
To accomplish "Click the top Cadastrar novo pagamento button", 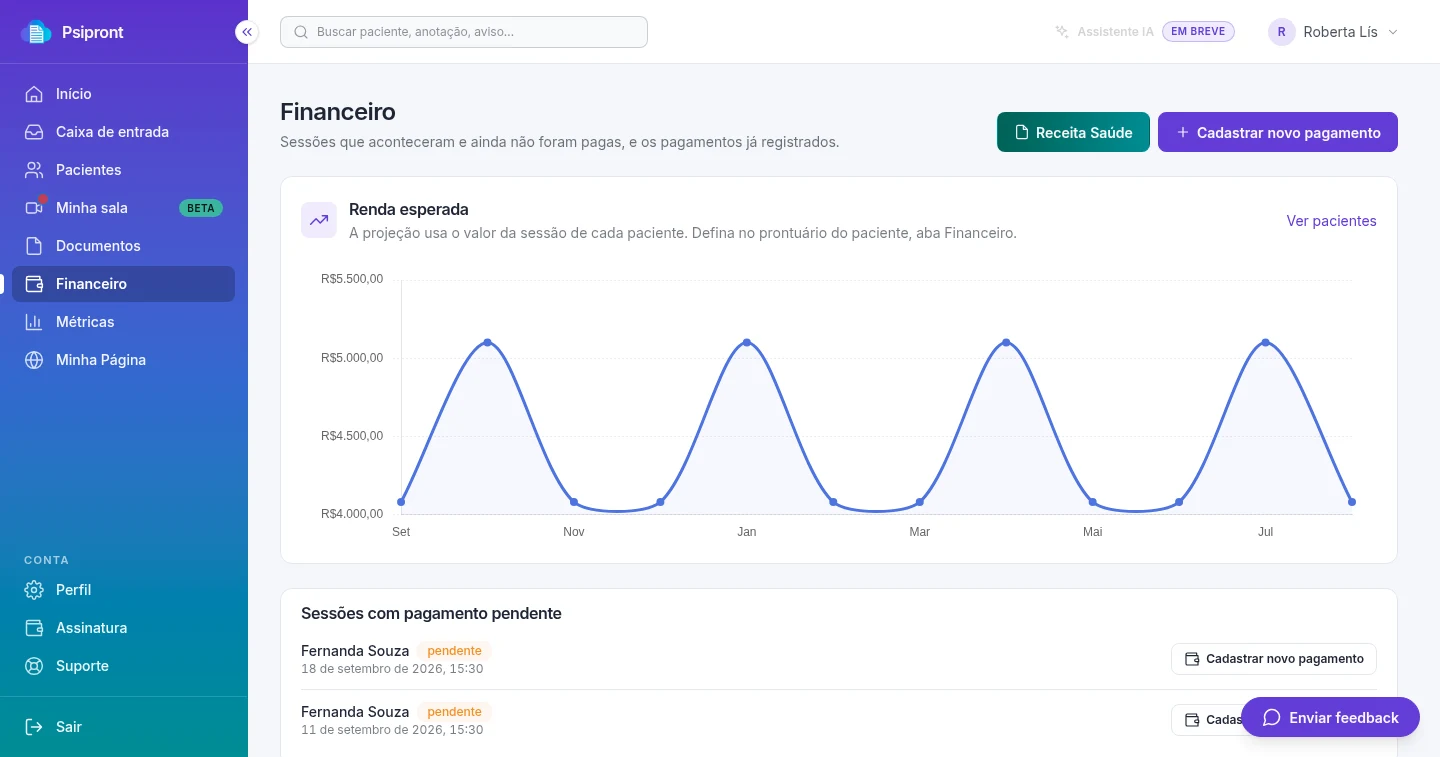I will tap(1278, 132).
